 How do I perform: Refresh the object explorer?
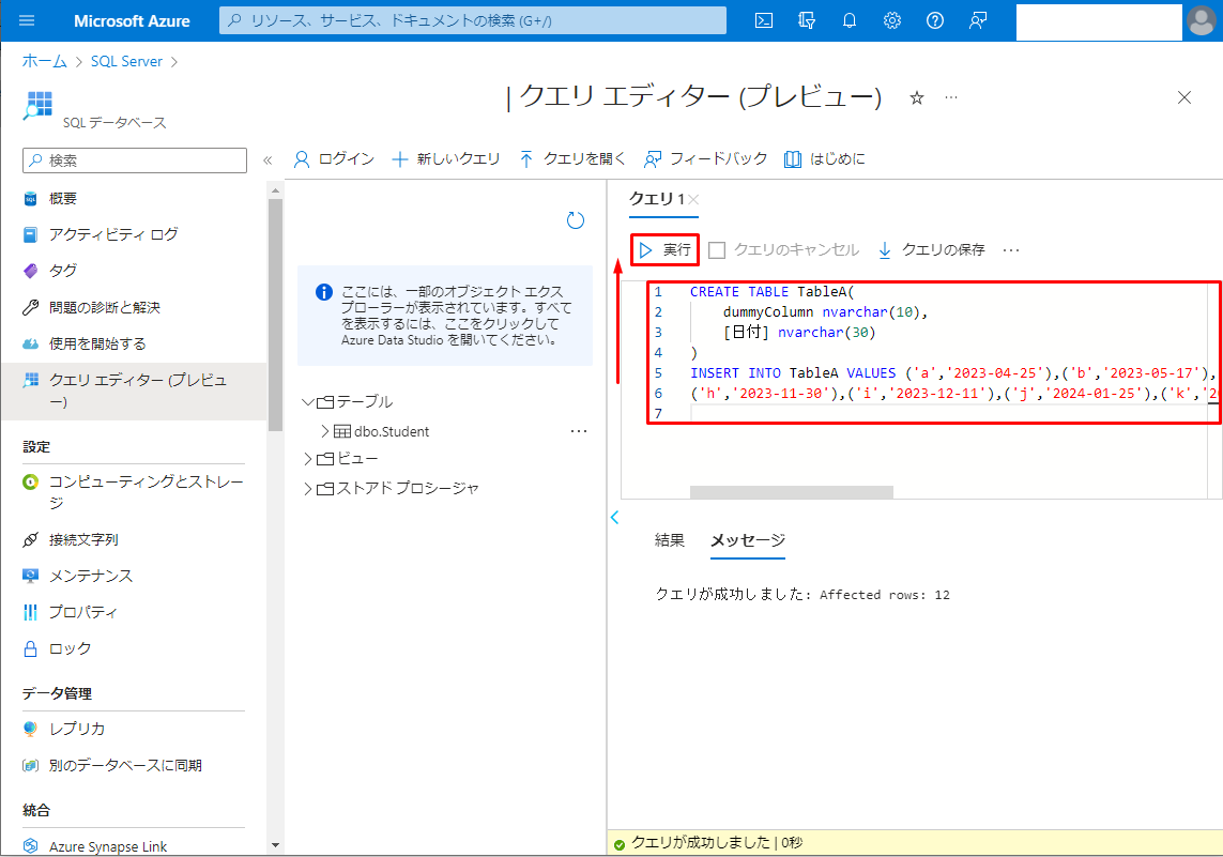tap(575, 221)
